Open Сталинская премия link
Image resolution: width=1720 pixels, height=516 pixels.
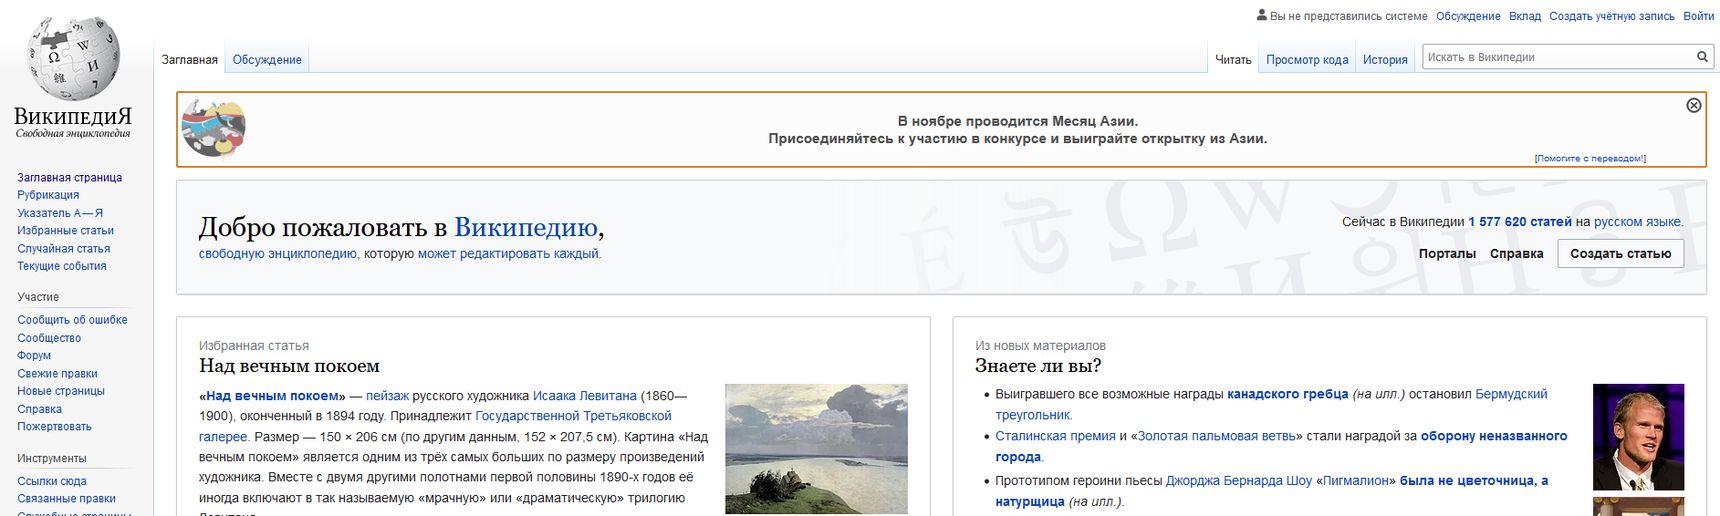point(1055,436)
